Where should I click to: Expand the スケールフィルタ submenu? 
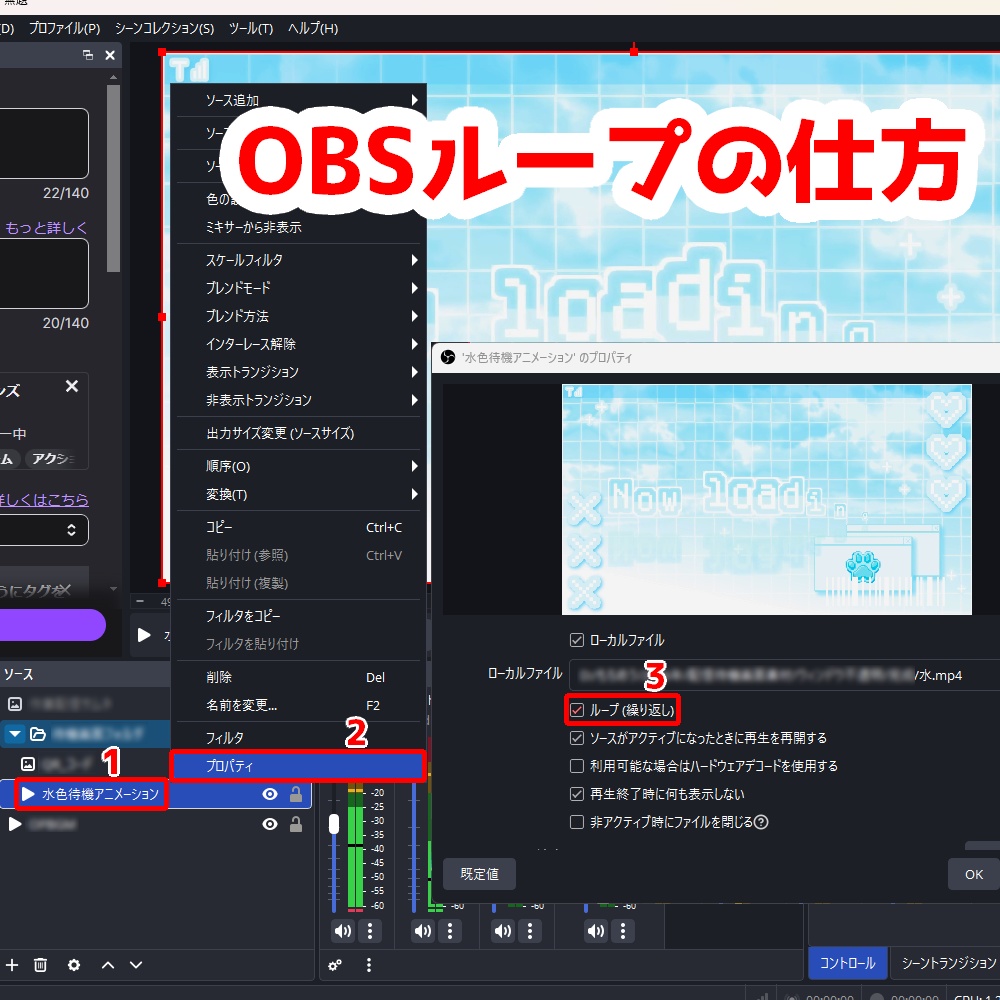point(250,259)
